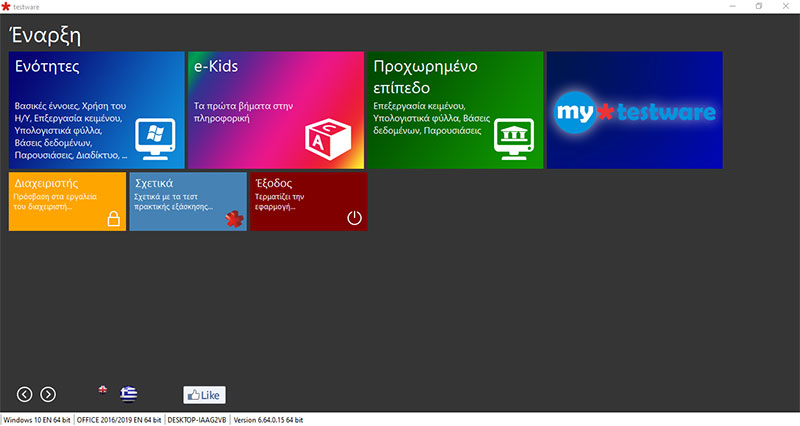Viewport: 800px width, 426px height.
Task: Click the testware star icon in title bar
Action: (x=6, y=7)
